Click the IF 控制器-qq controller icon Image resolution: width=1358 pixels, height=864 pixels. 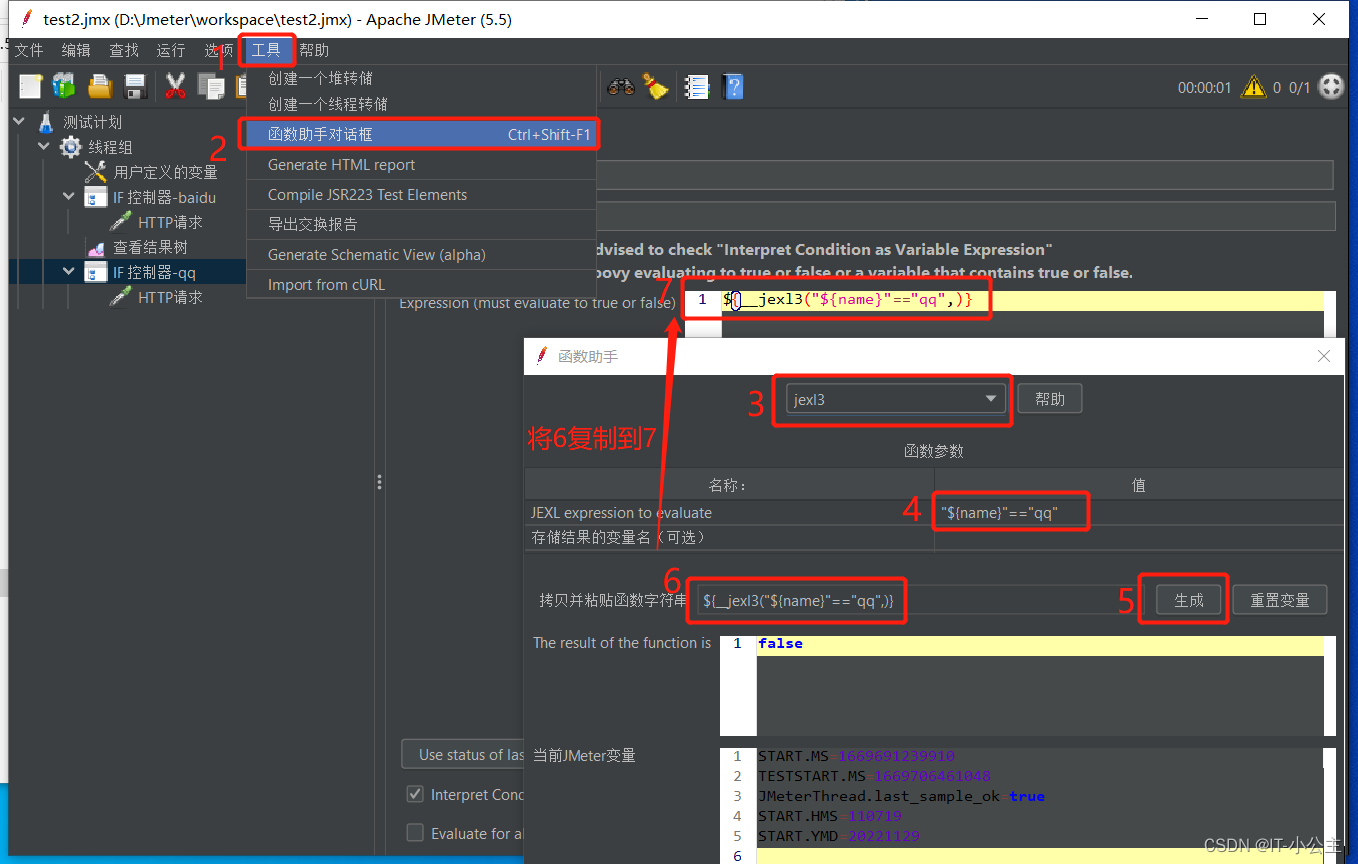(96, 272)
